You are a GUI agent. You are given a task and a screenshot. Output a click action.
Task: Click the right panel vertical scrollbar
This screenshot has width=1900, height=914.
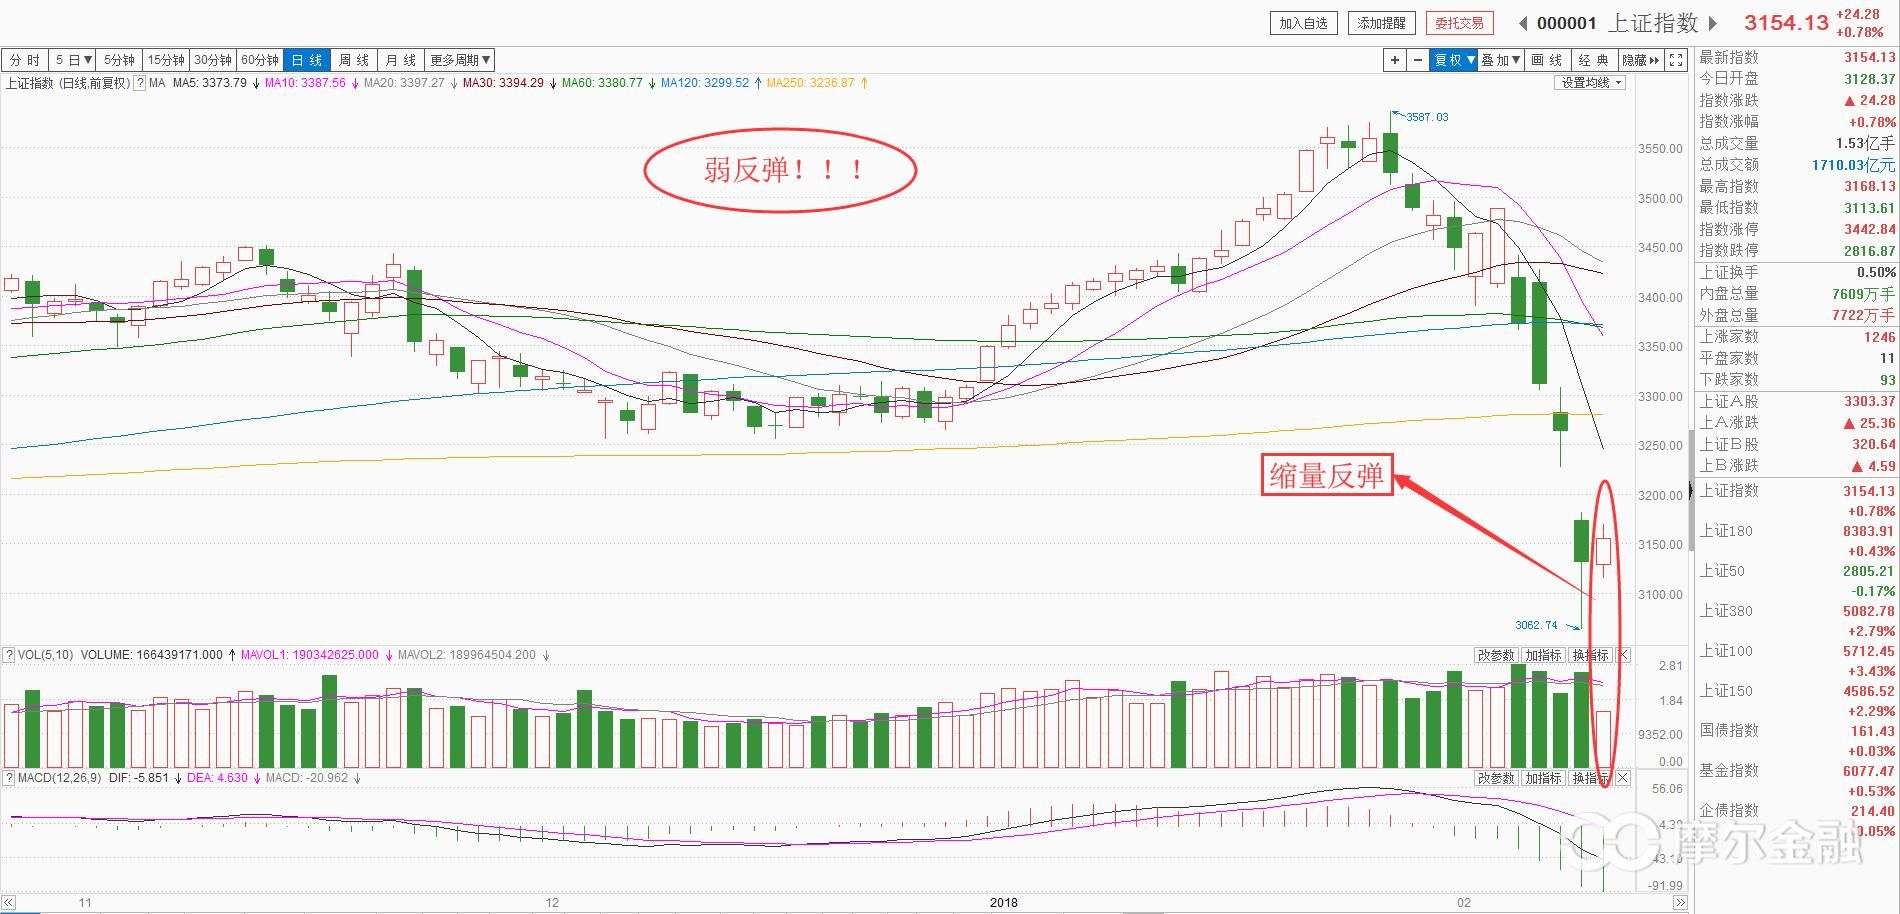coord(1692,490)
